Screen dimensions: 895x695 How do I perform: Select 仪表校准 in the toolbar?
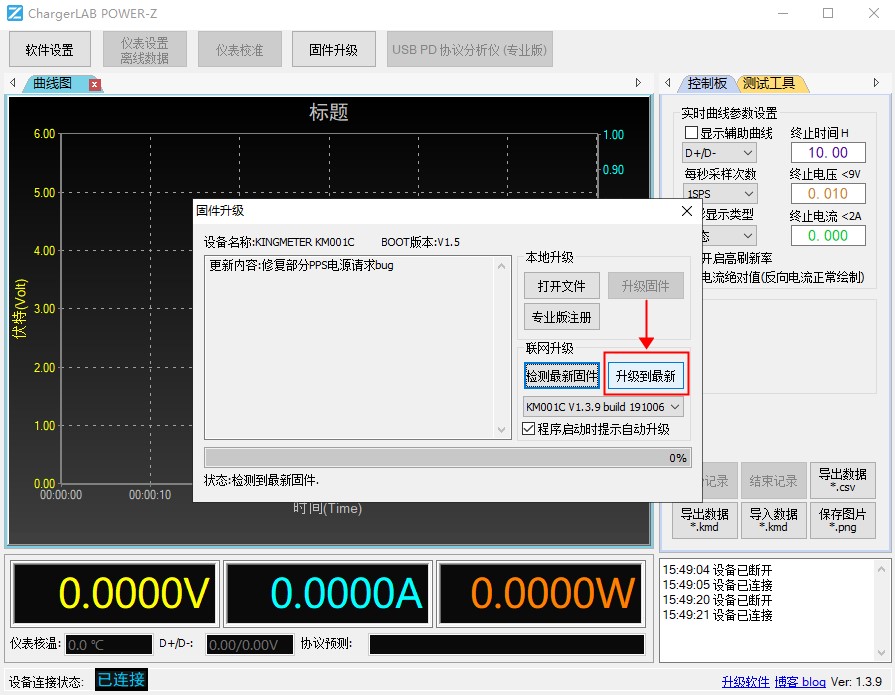[x=239, y=48]
